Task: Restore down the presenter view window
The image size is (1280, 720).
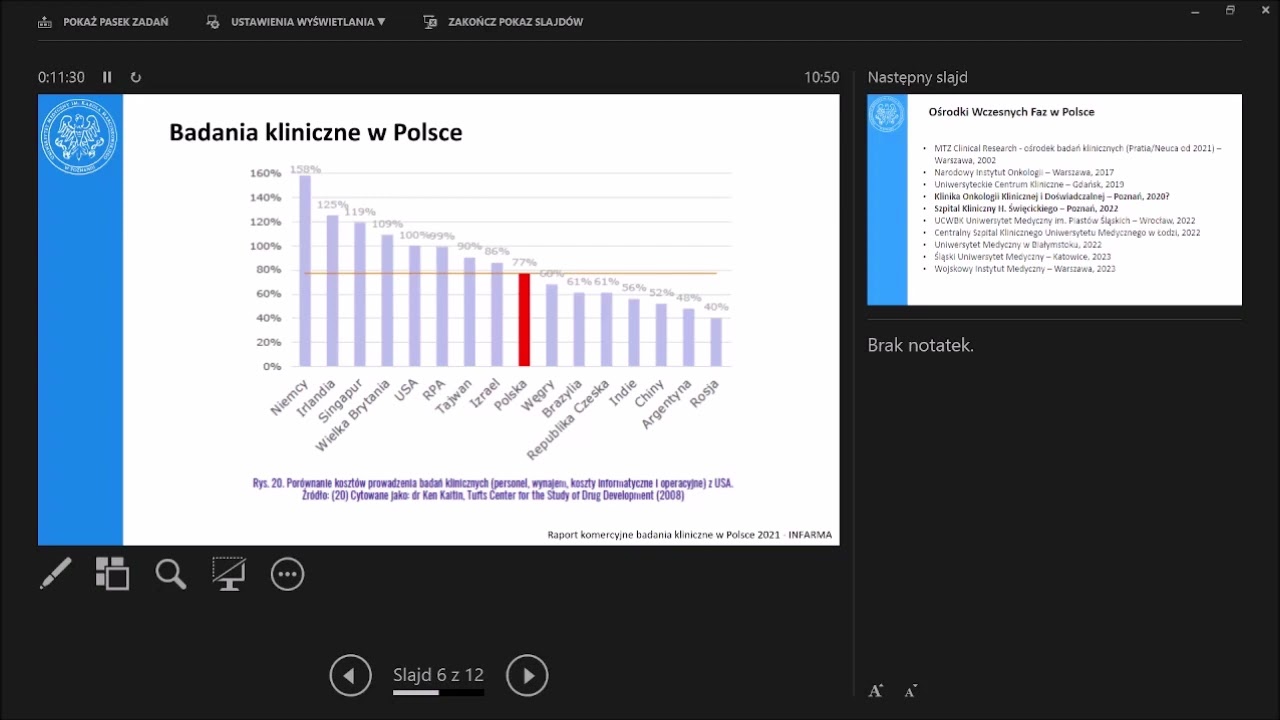Action: (1230, 10)
